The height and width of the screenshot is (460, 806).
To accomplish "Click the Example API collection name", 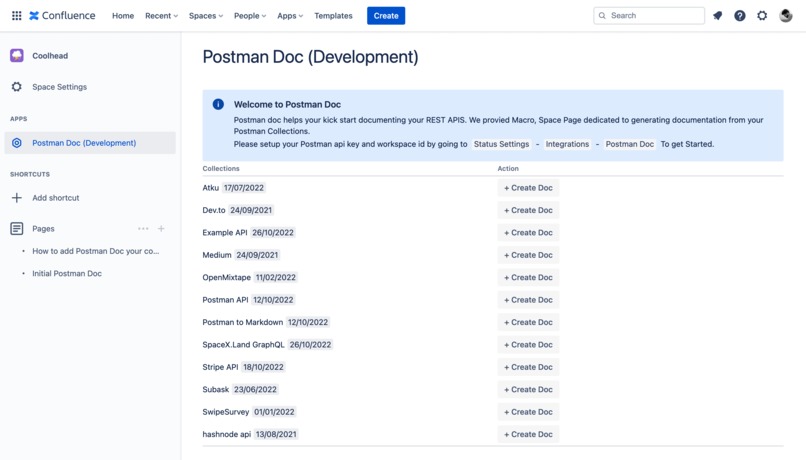I will click(225, 233).
